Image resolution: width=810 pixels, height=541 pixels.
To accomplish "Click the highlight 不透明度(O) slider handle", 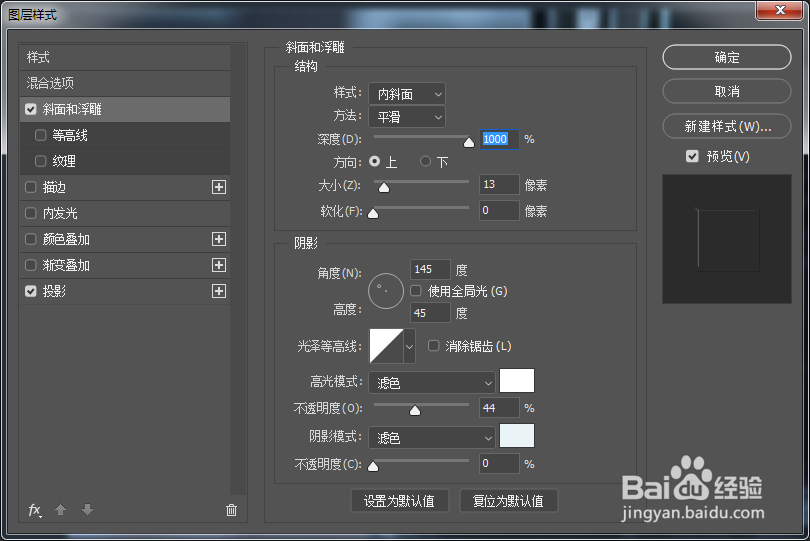I will click(x=415, y=410).
